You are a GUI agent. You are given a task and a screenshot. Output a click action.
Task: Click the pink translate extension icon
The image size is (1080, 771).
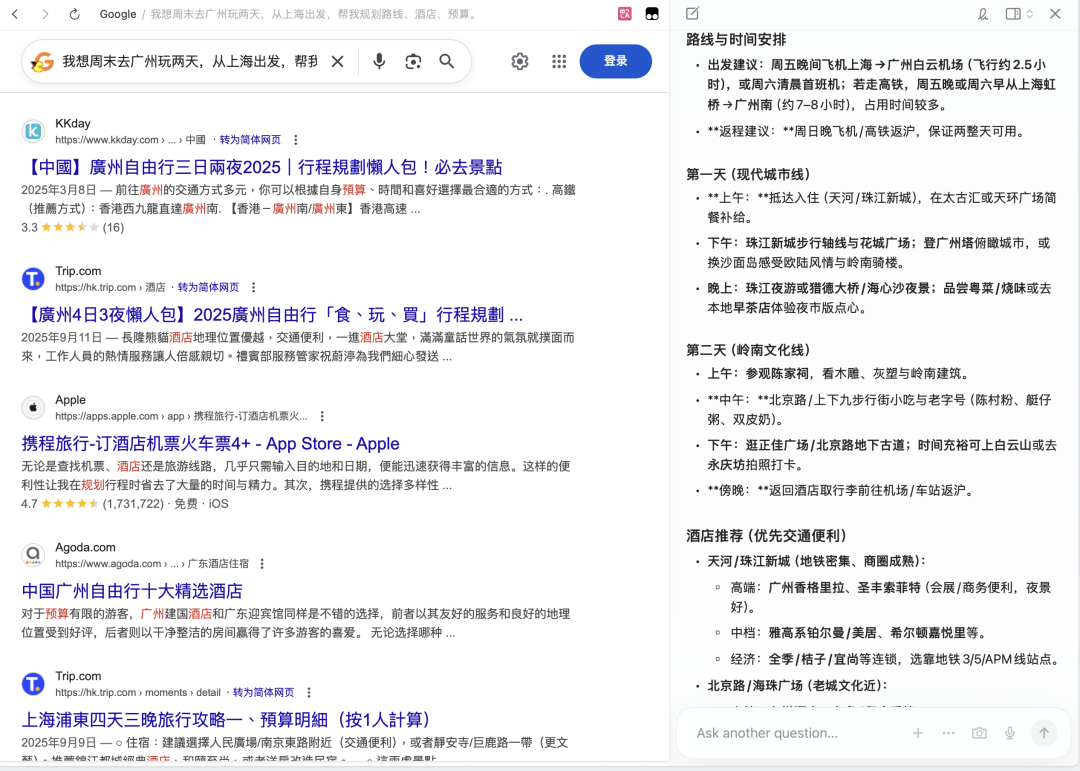click(x=624, y=14)
